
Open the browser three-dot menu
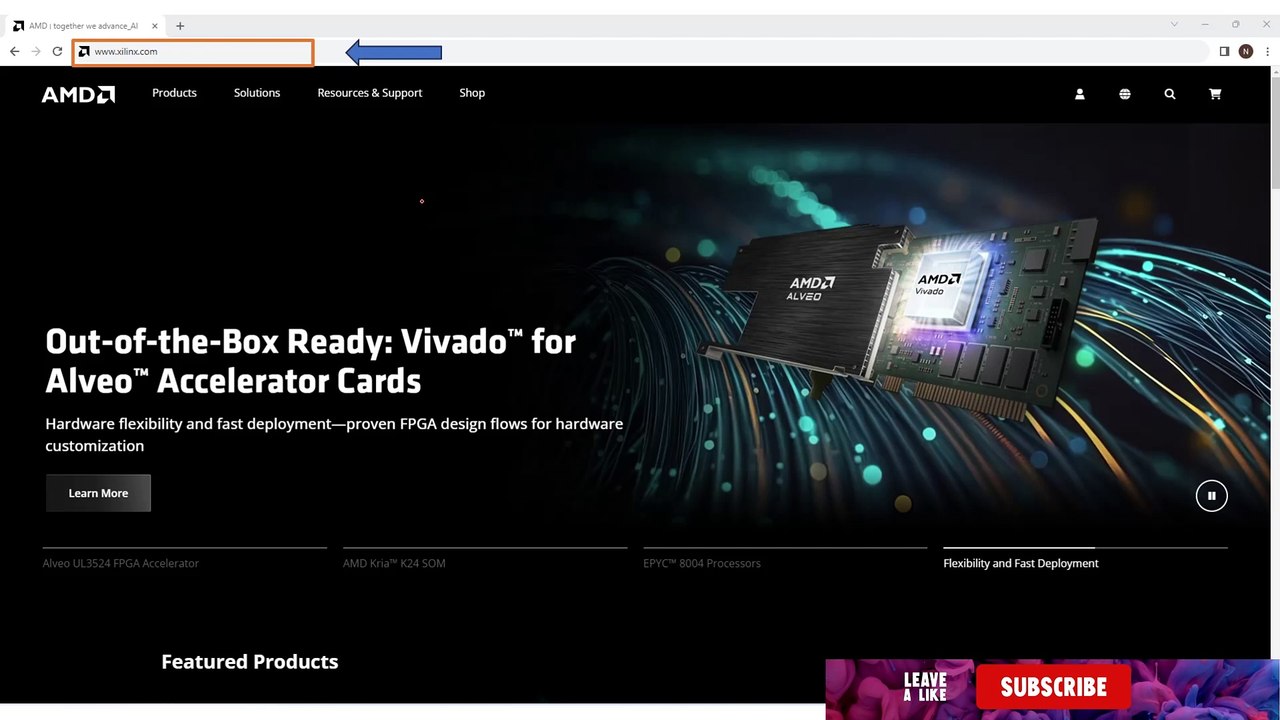pyautogui.click(x=1268, y=51)
